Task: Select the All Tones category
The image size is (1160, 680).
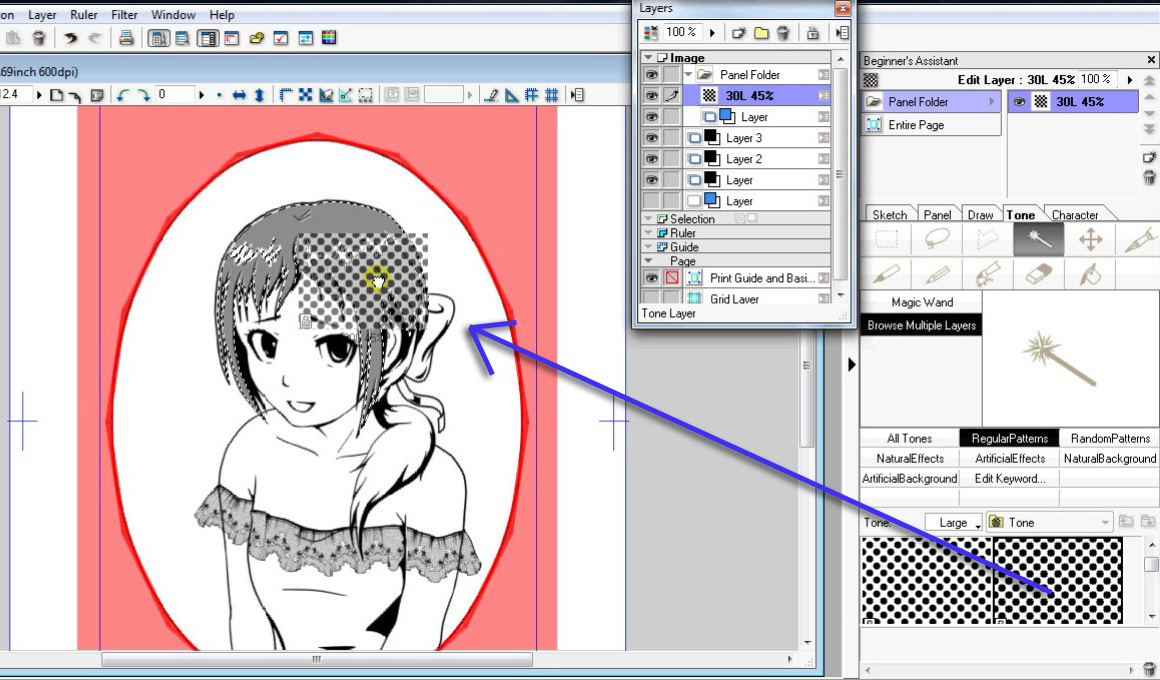Action: (x=909, y=438)
